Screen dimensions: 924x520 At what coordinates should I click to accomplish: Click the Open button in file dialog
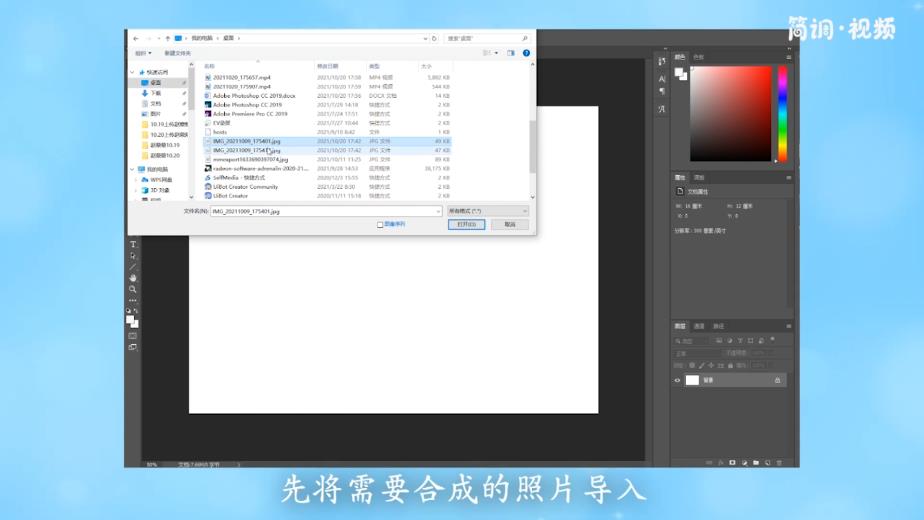click(466, 225)
